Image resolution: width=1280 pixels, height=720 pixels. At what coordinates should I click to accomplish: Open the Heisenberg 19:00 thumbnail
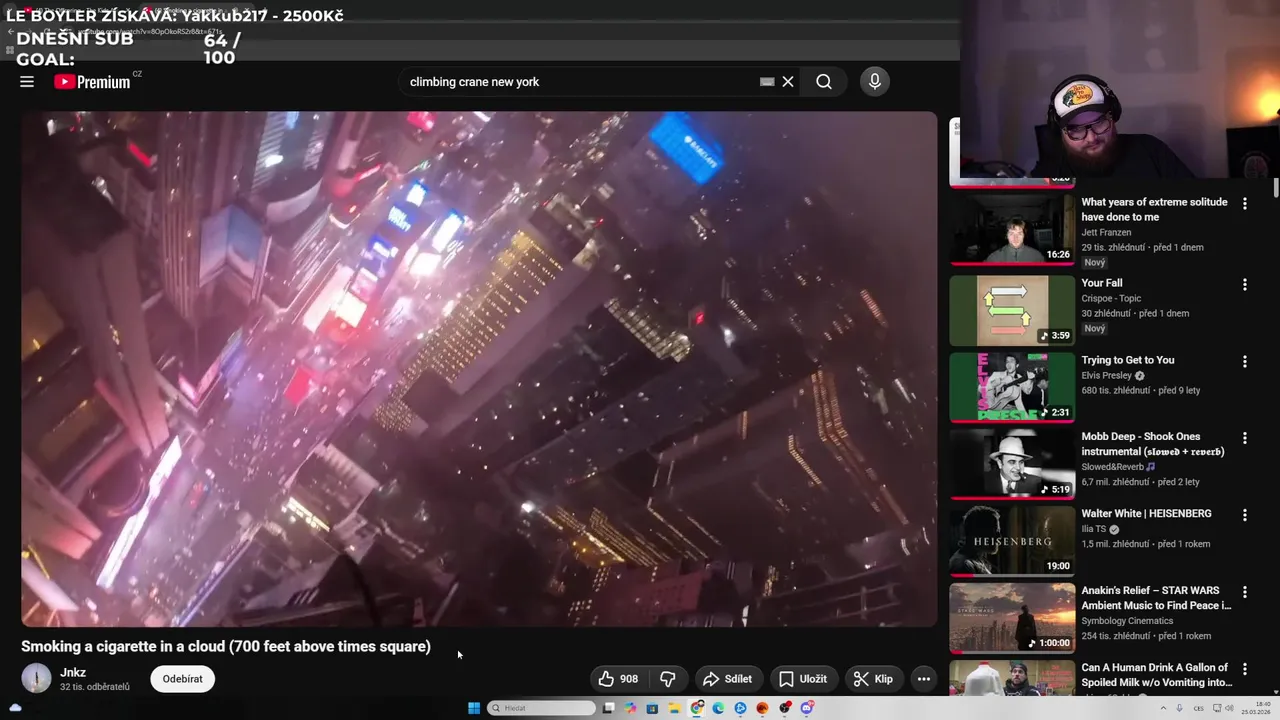coord(1012,541)
